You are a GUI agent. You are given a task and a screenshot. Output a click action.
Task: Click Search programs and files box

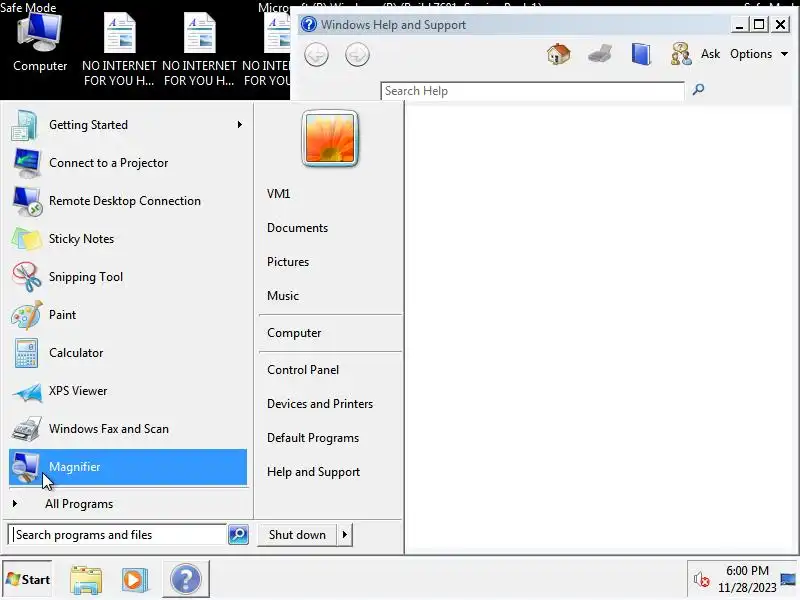118,535
